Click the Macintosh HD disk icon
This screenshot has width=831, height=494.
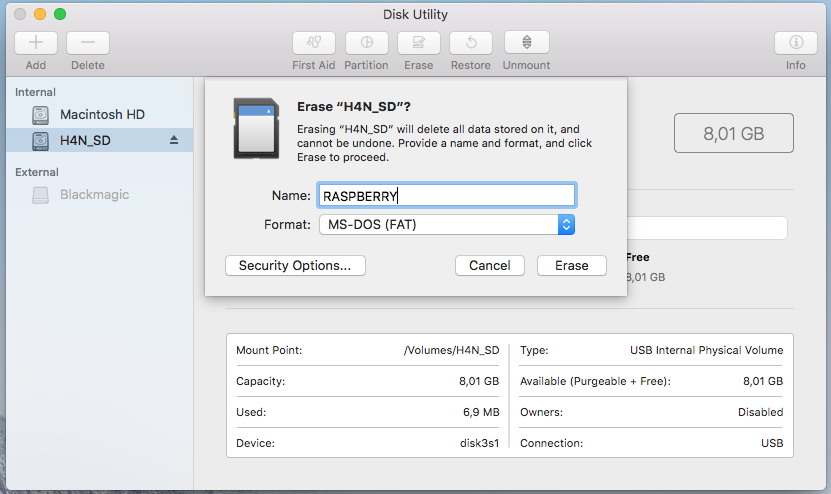[40, 114]
